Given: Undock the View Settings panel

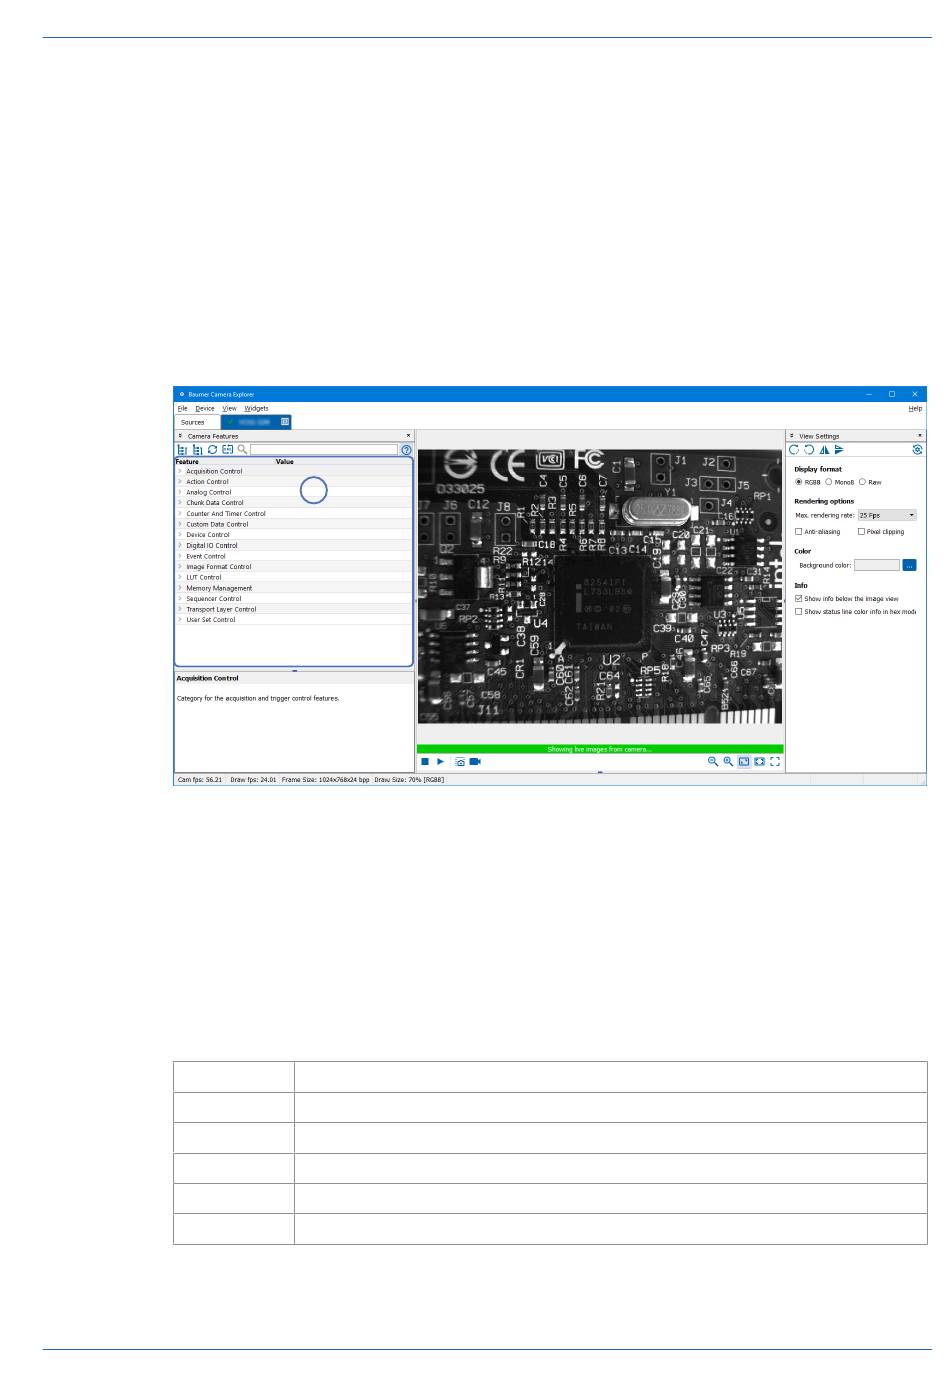Looking at the screenshot, I should click(792, 436).
